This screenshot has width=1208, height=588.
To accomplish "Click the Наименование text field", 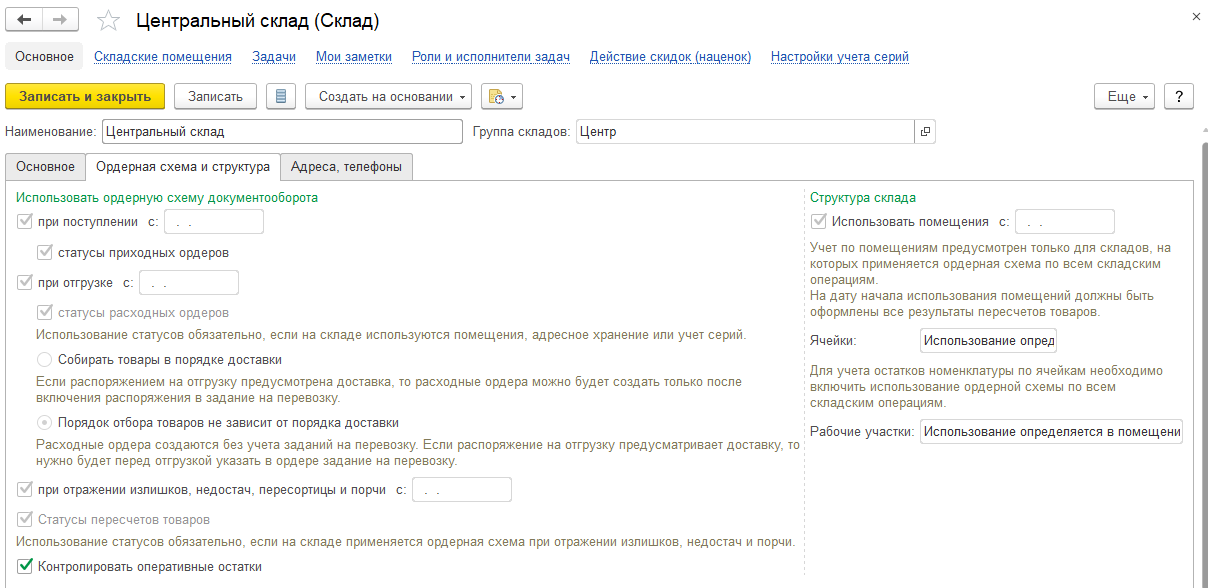I will [x=282, y=131].
